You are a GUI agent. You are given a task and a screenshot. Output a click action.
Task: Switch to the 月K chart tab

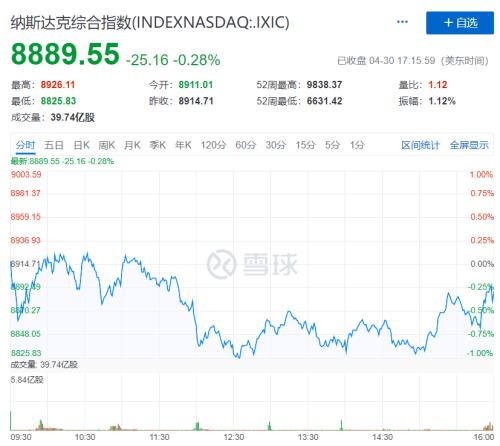click(x=132, y=145)
